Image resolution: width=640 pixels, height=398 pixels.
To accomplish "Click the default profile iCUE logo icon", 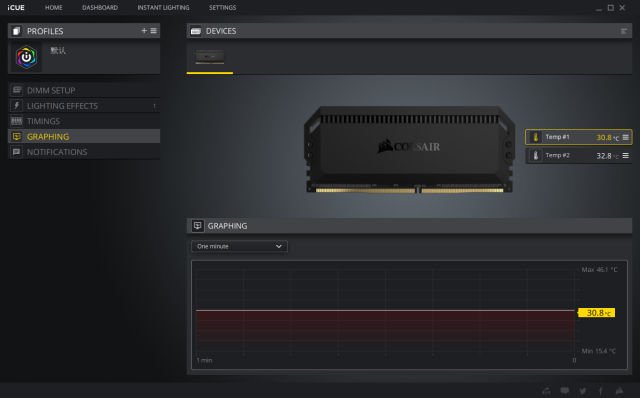I will (26, 57).
